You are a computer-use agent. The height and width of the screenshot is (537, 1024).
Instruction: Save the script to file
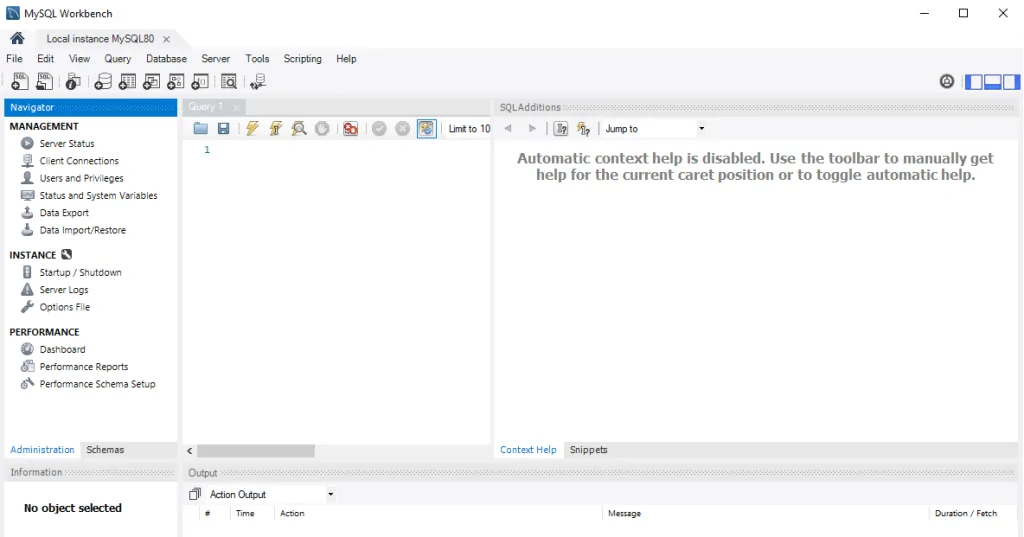(223, 129)
